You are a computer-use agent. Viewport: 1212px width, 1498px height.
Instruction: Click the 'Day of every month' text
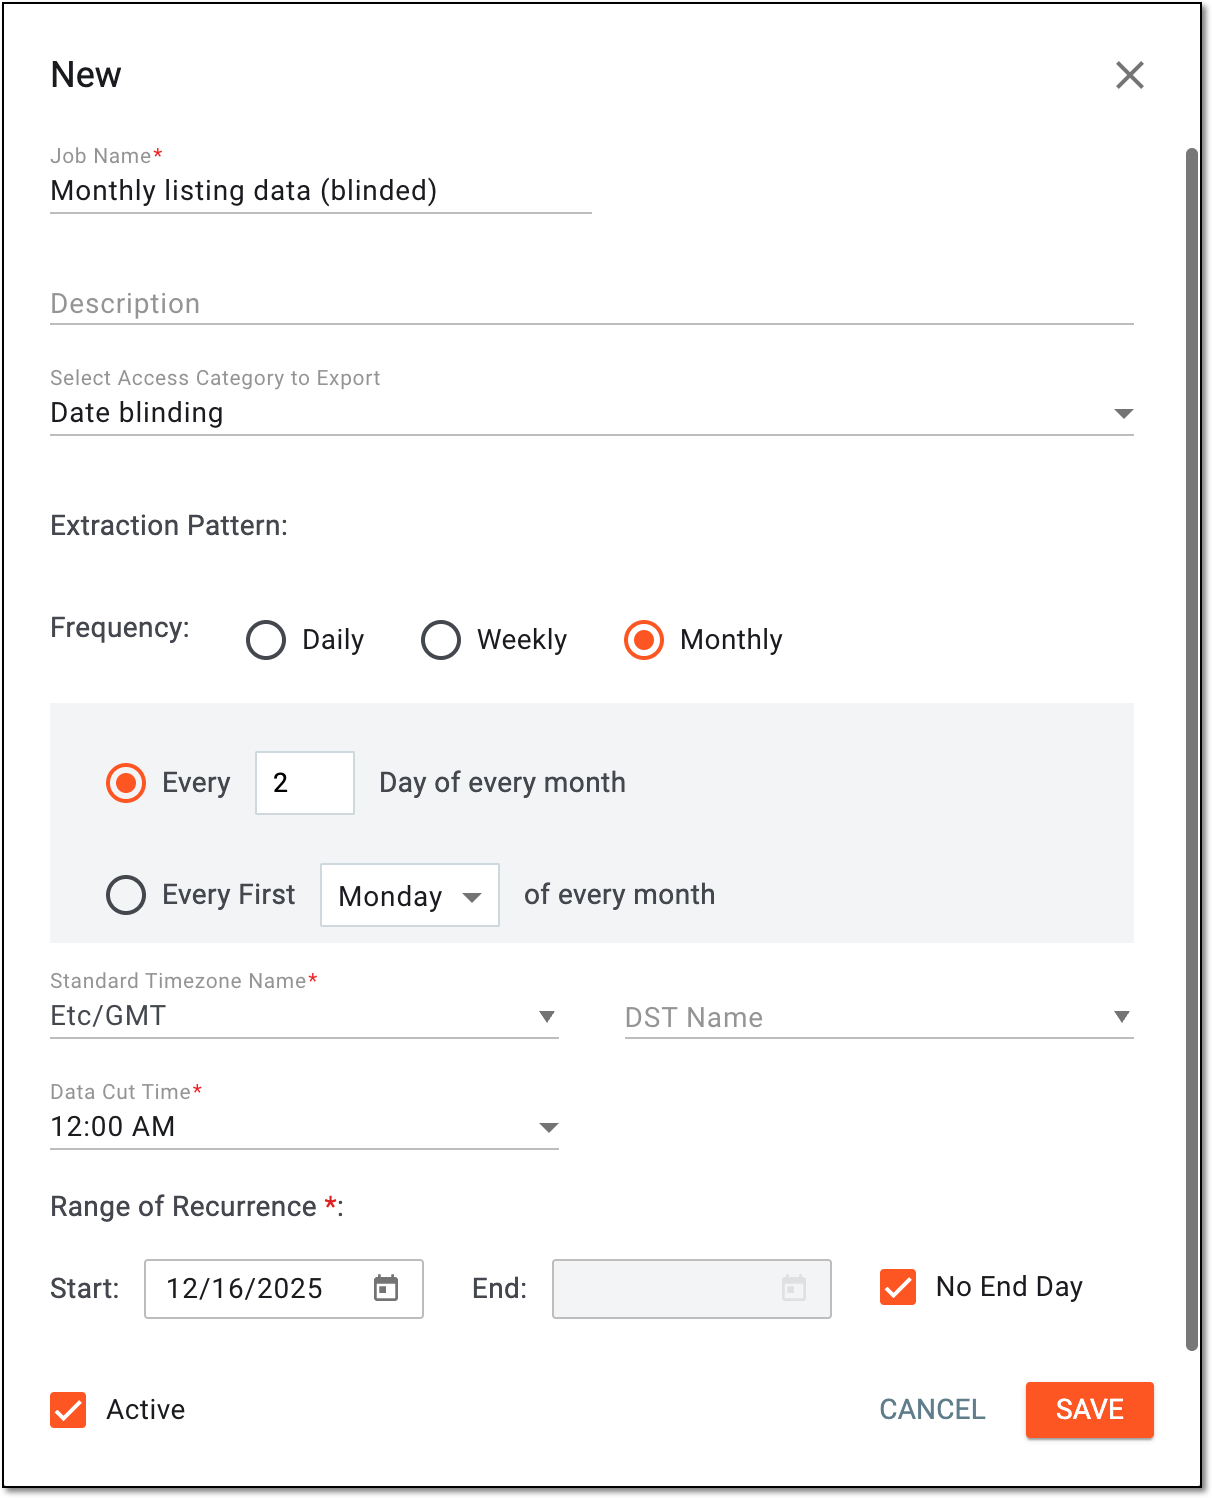click(502, 783)
